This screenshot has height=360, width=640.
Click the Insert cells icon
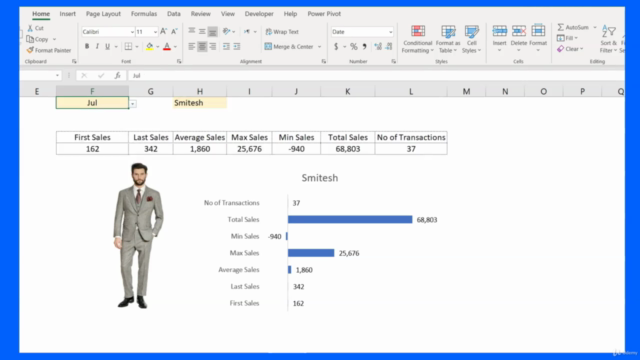point(499,31)
